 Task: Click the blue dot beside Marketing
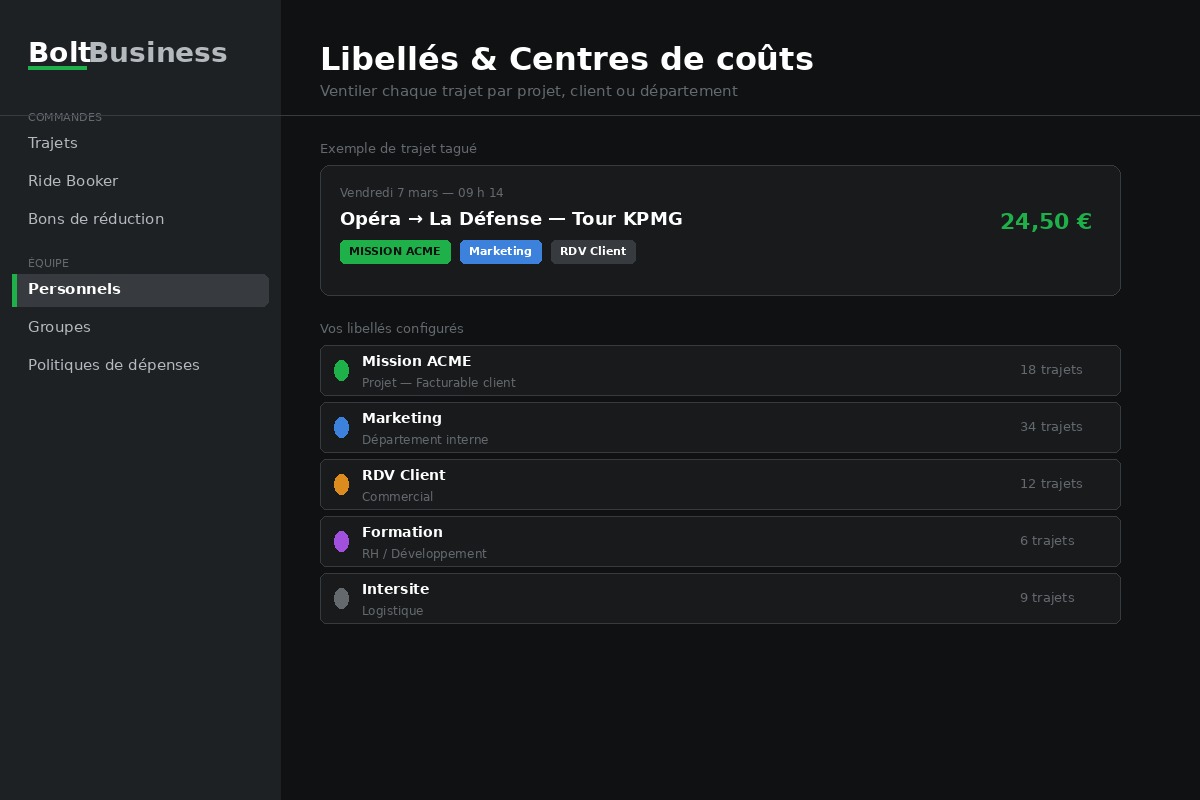(341, 427)
